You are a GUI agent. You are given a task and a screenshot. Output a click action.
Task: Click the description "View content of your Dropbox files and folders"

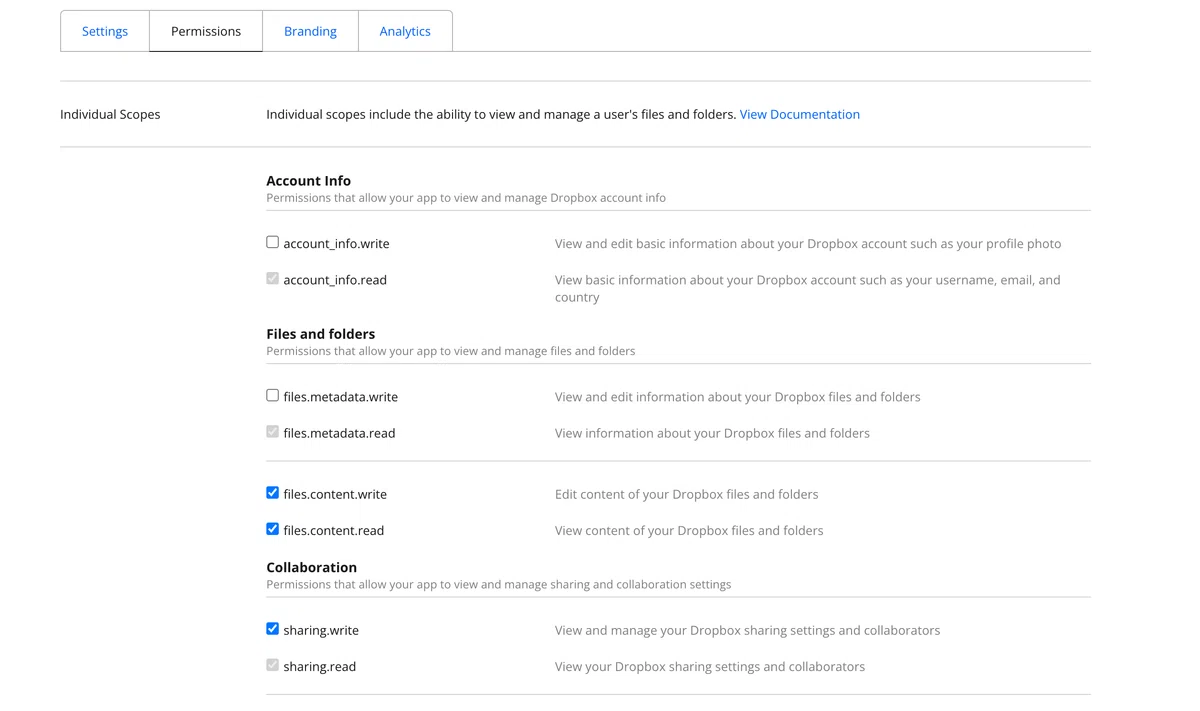[689, 530]
